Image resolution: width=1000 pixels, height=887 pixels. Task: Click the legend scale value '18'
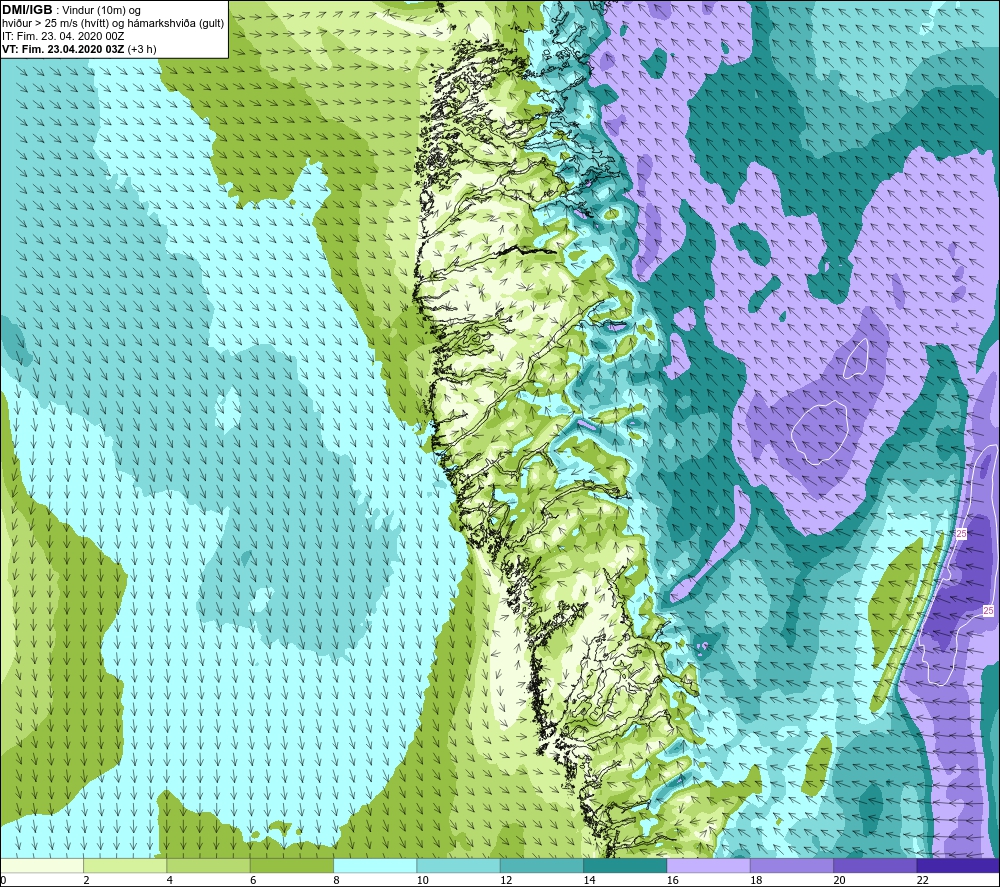pos(756,880)
